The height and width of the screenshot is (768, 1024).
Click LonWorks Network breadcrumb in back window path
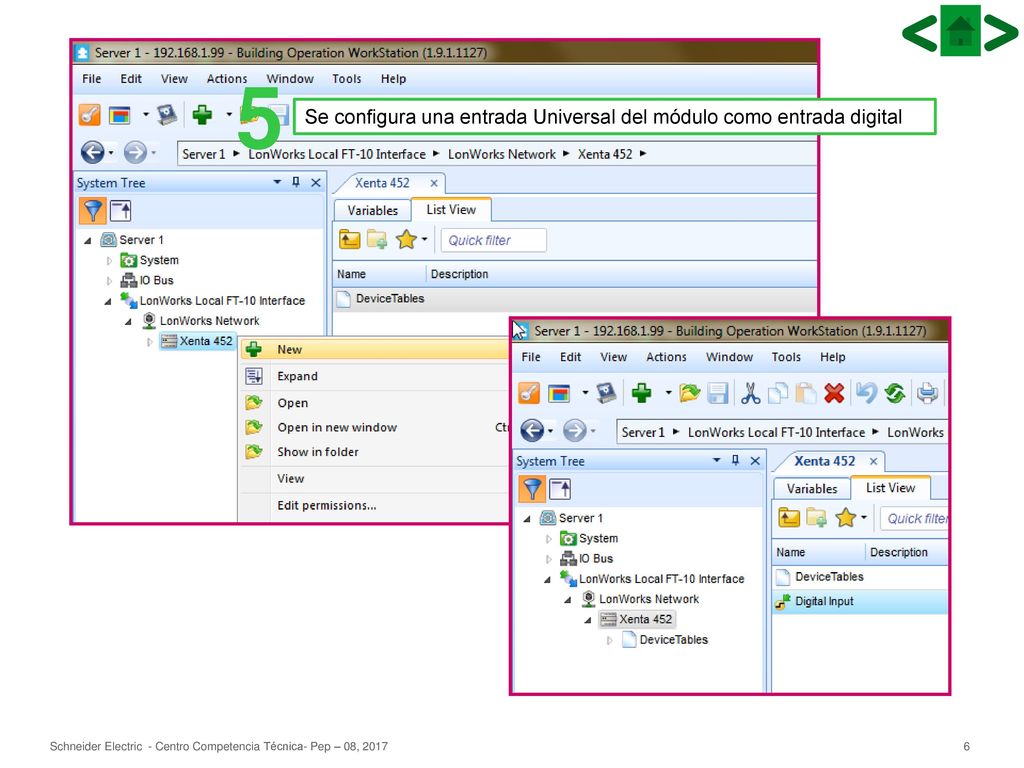pyautogui.click(x=502, y=154)
